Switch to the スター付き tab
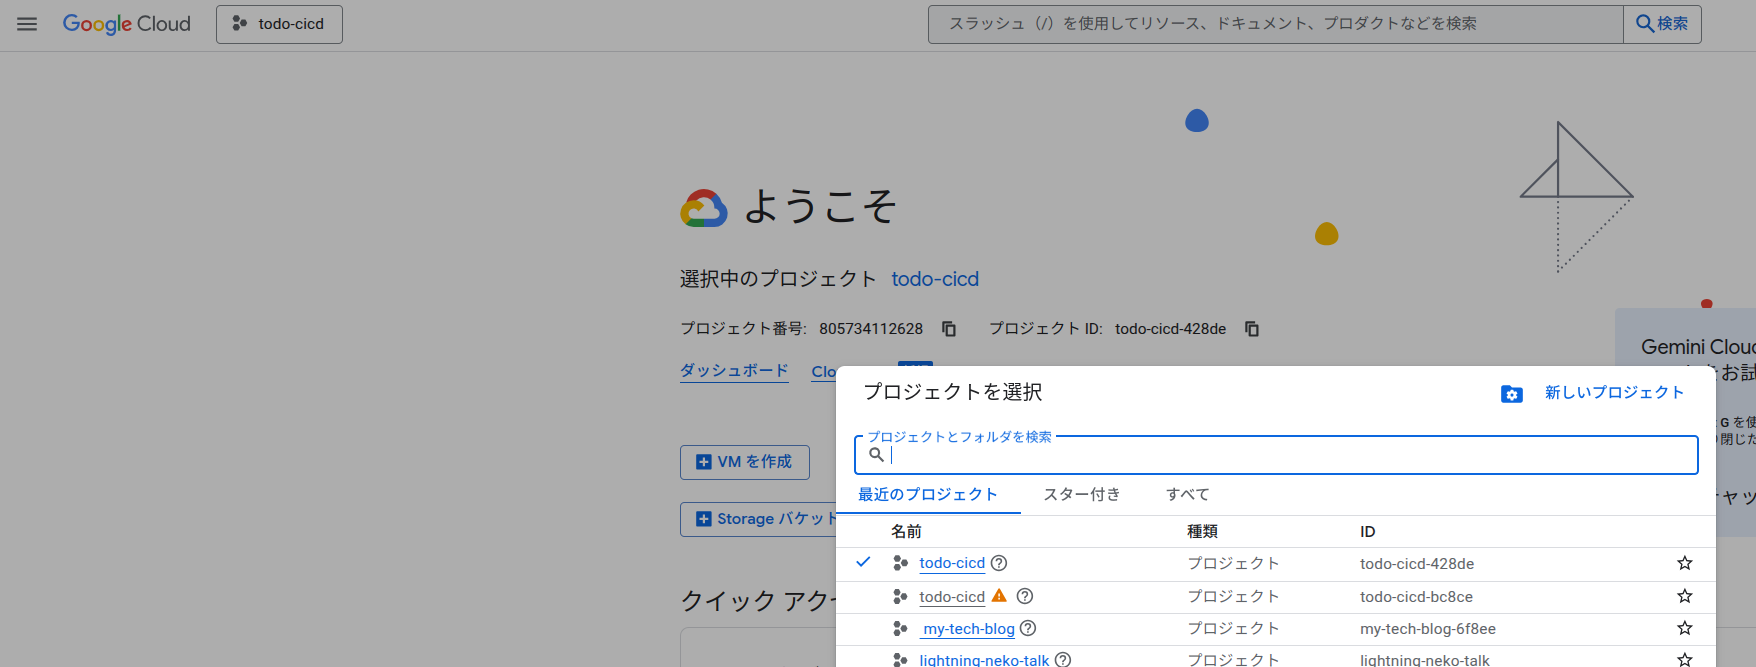1756x667 pixels. [1082, 495]
